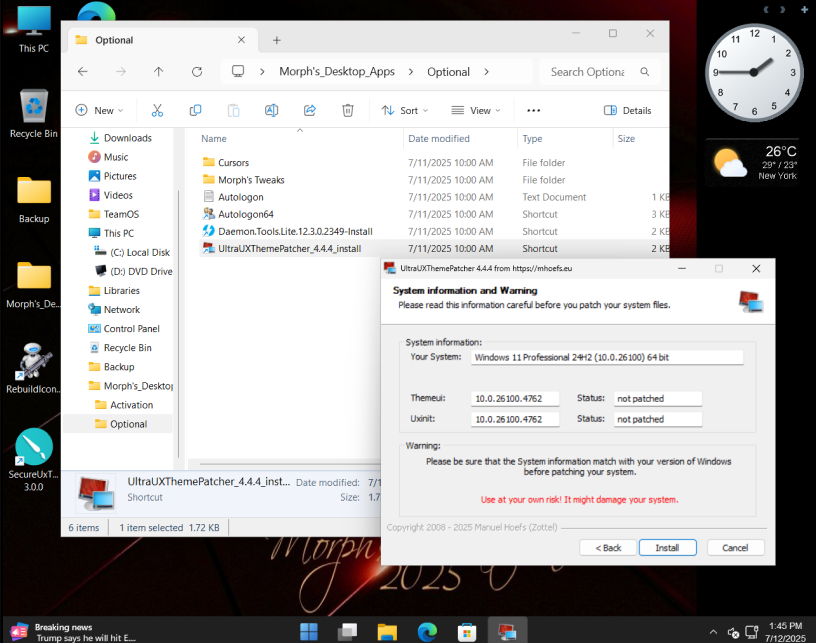The width and height of the screenshot is (816, 643).
Task: Toggle the Details pane button
Action: coord(627,110)
